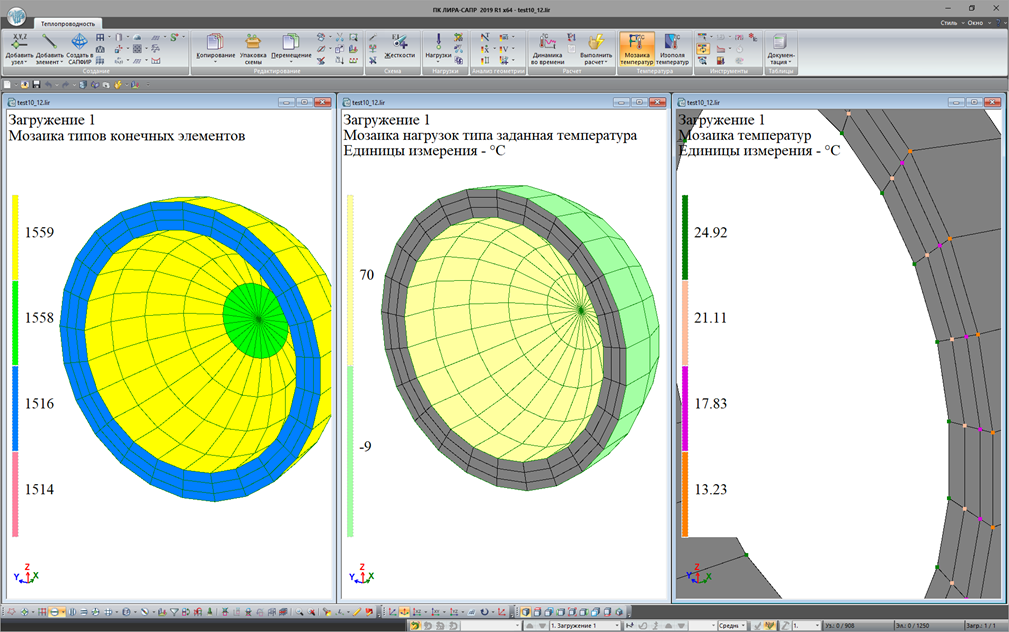Image resolution: width=1009 pixels, height=632 pixels.
Task: Click the Add node (Добавить узел) icon
Action: 19,42
